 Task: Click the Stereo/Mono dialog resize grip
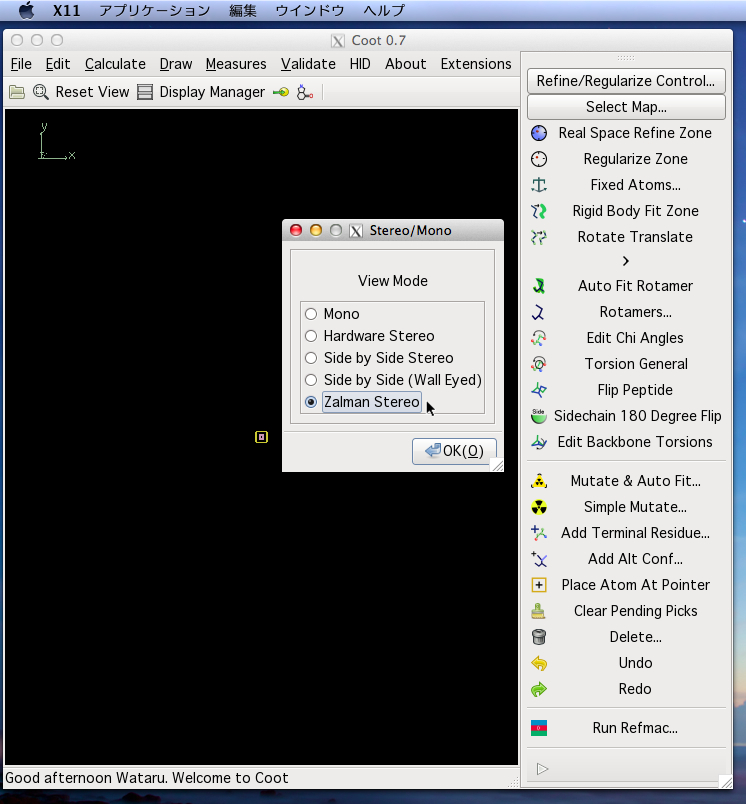click(x=497, y=465)
